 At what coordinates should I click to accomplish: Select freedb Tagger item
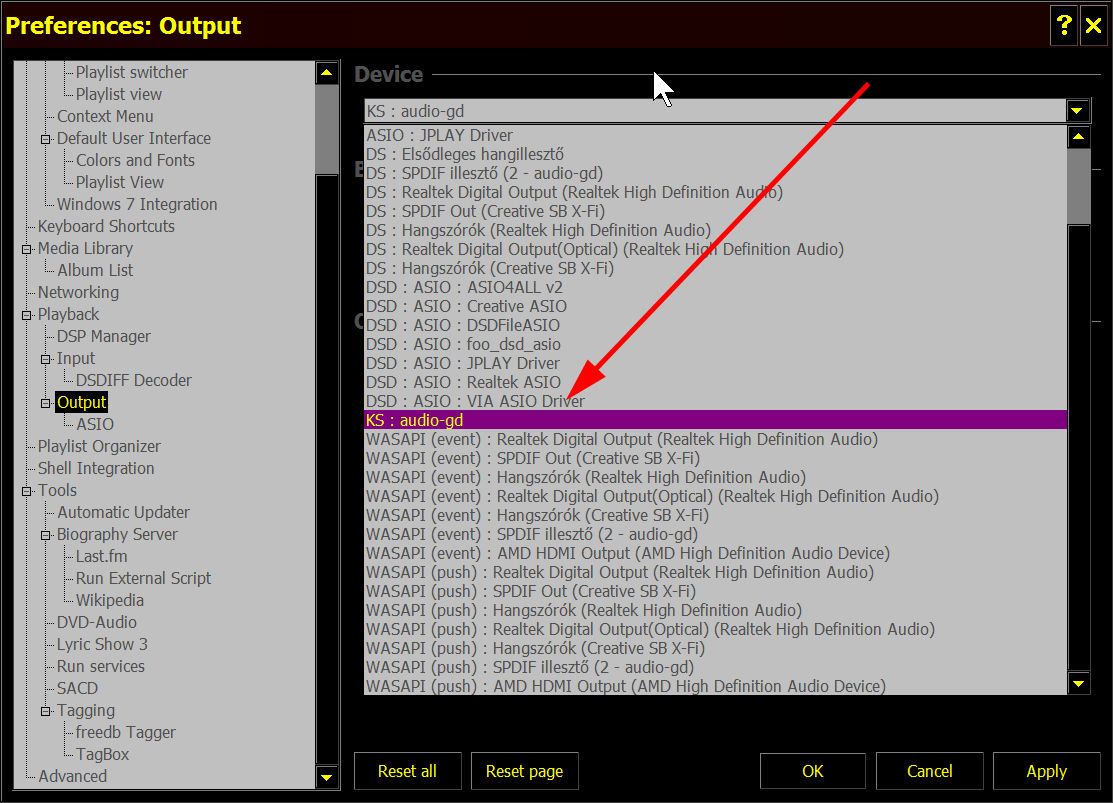(x=125, y=733)
